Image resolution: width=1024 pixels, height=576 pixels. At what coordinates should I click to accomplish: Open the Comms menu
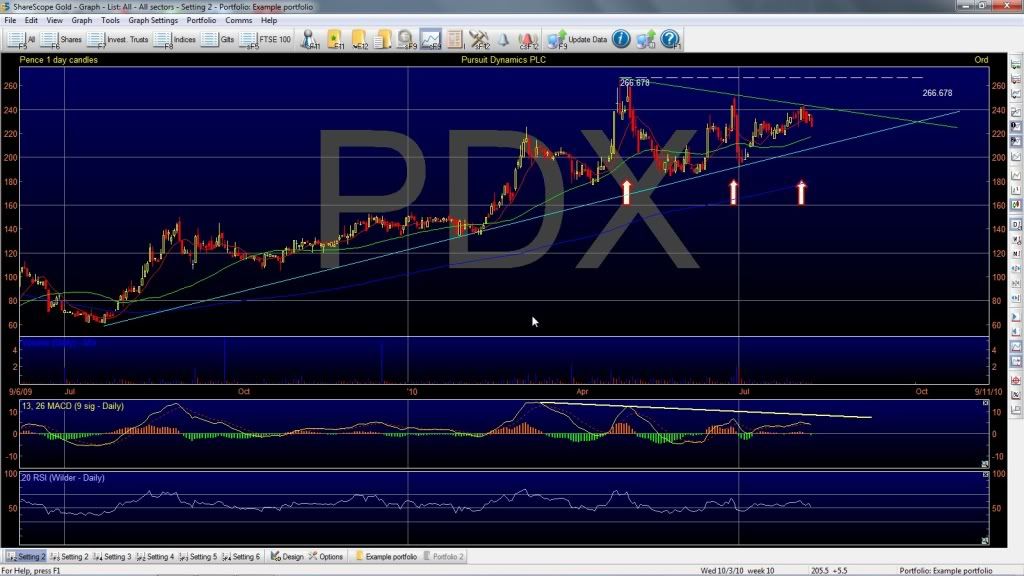238,20
